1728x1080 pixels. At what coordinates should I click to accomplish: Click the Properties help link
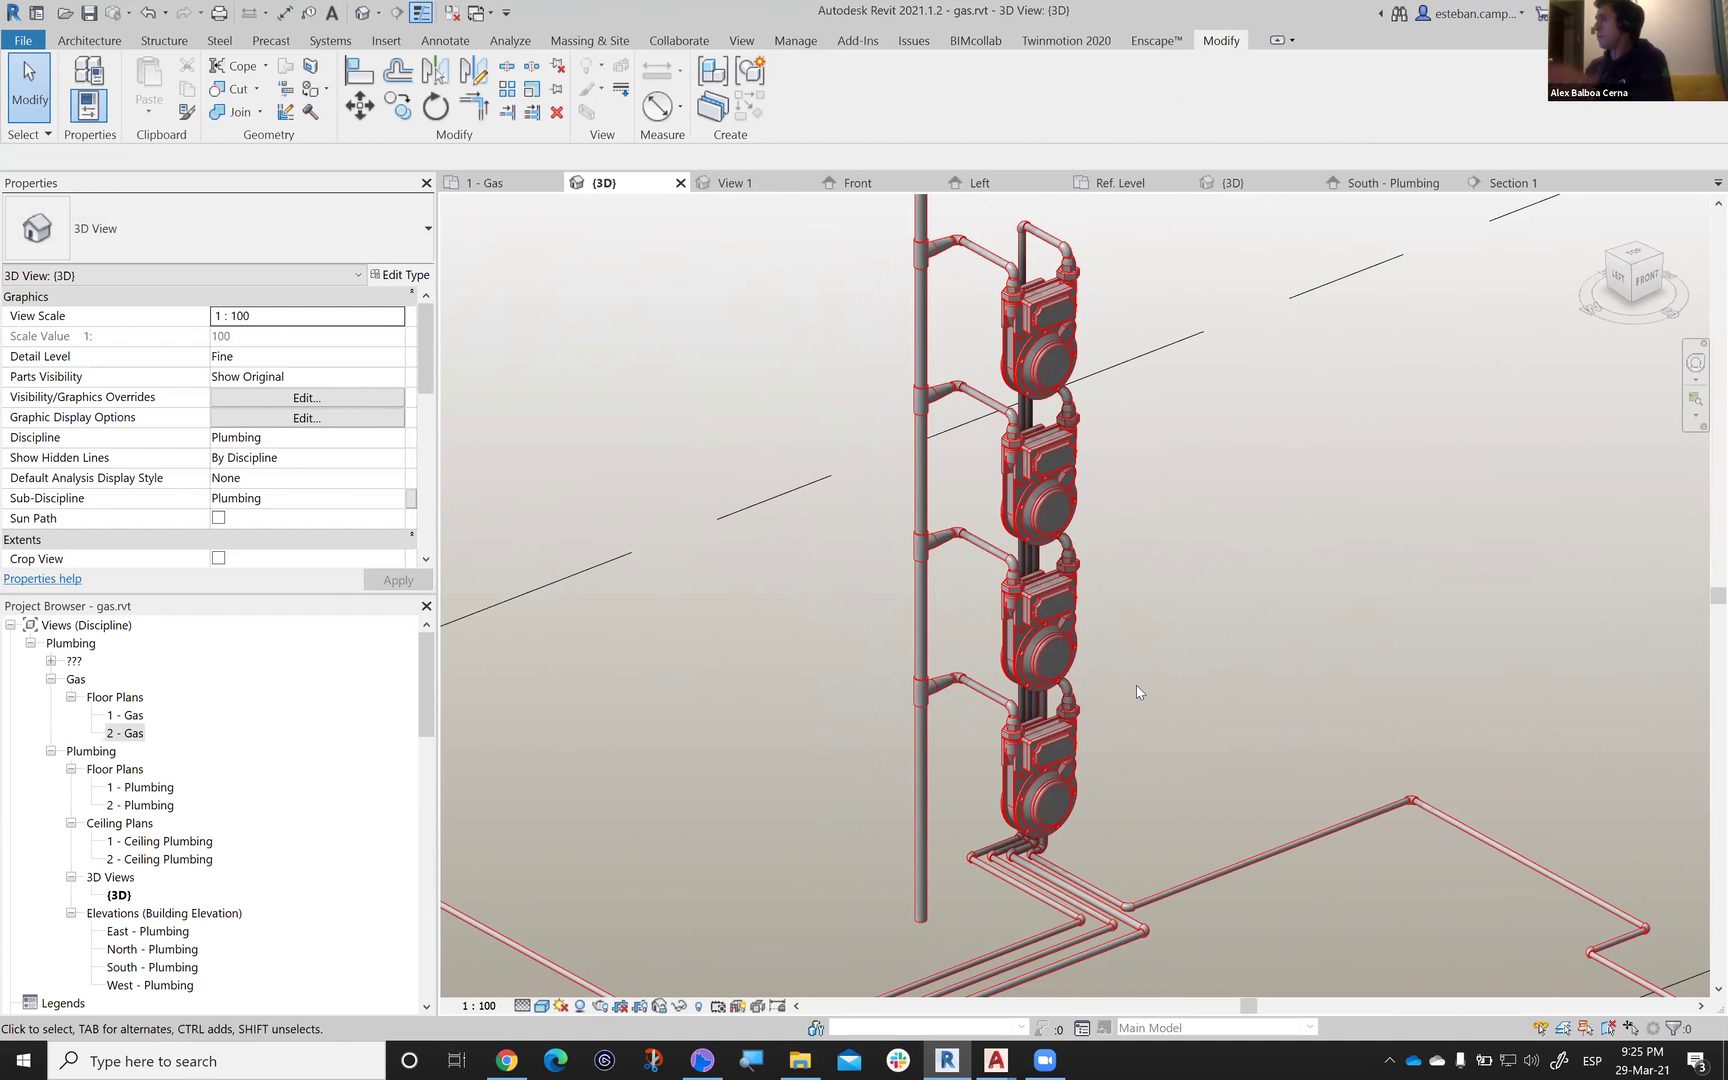(x=43, y=579)
